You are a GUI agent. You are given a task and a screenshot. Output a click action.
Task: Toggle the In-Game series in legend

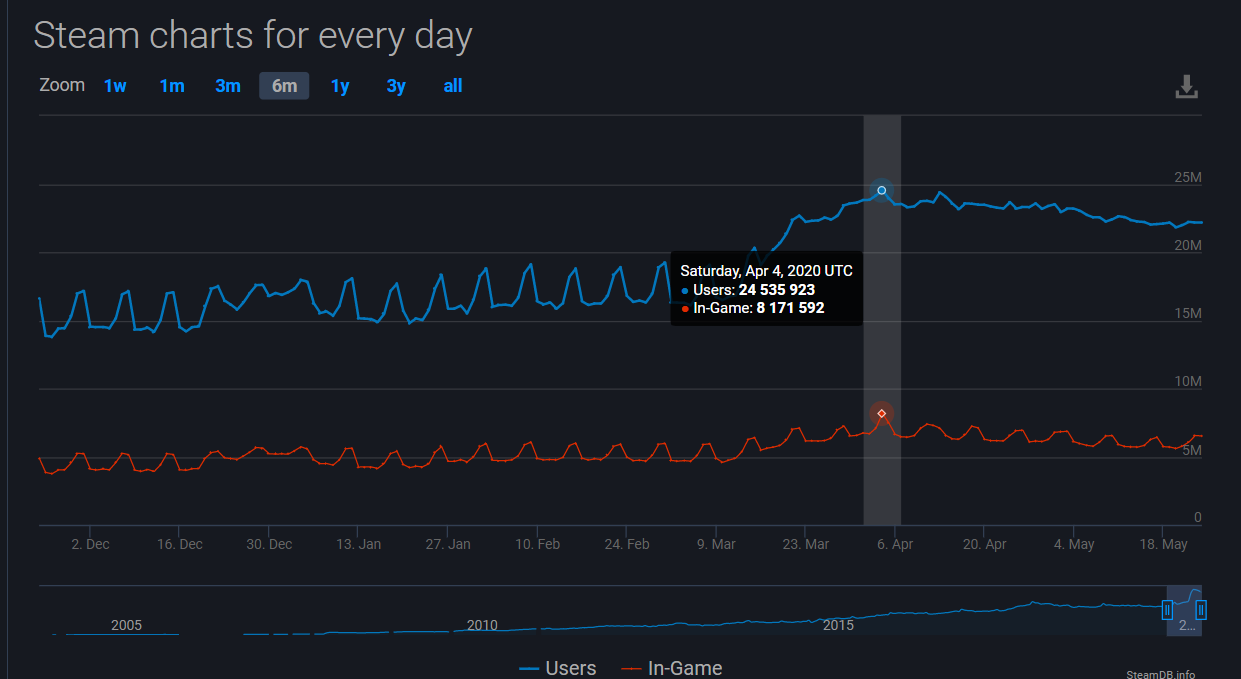click(x=685, y=668)
